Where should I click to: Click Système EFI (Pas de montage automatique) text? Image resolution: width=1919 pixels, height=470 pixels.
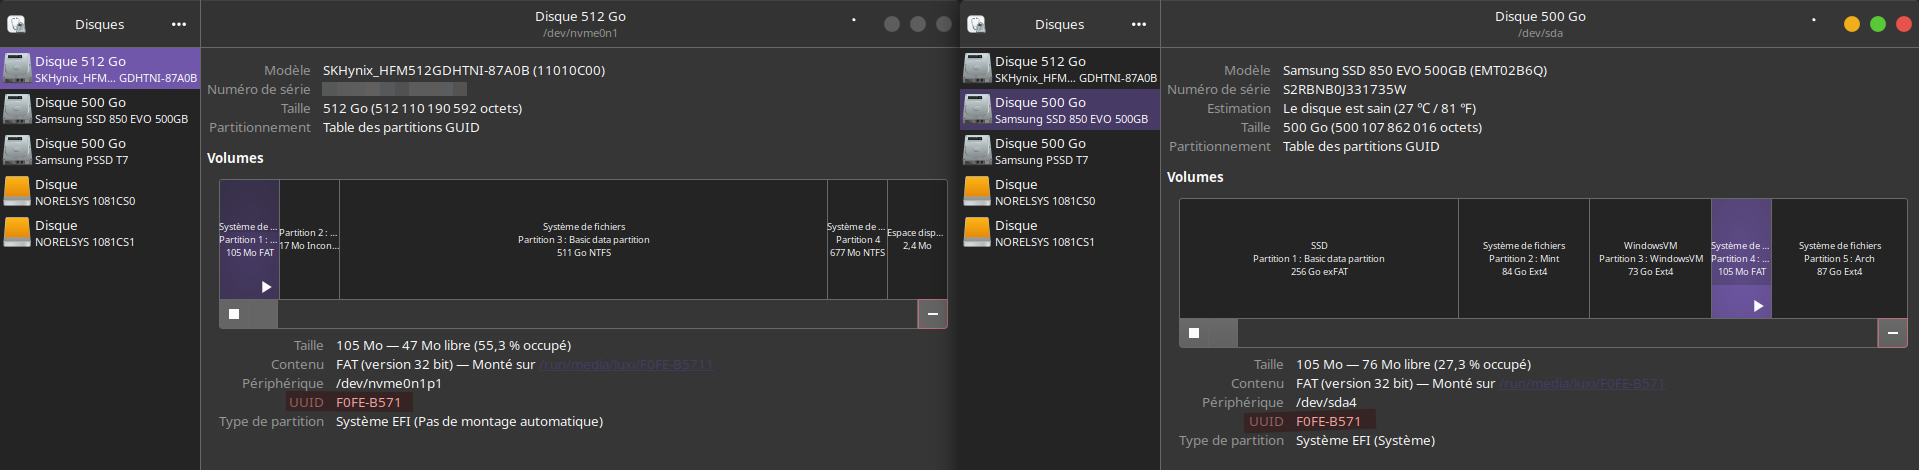click(x=469, y=422)
